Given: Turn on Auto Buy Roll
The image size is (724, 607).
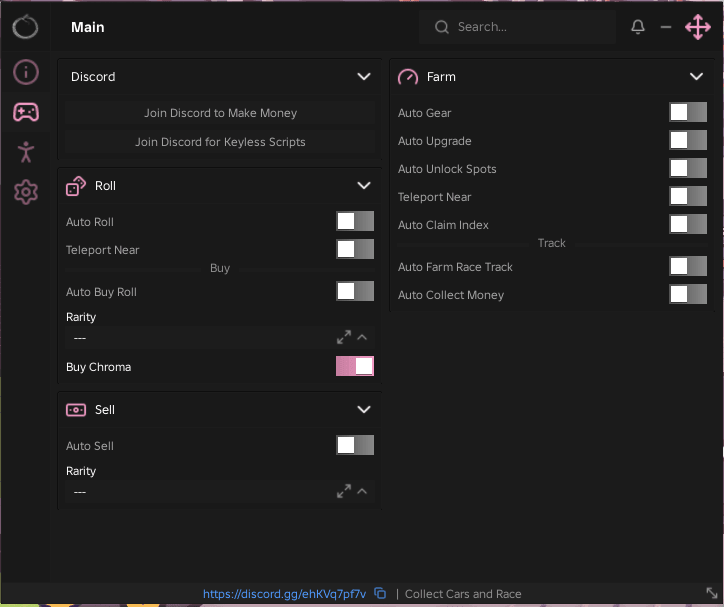Looking at the screenshot, I should (x=355, y=292).
